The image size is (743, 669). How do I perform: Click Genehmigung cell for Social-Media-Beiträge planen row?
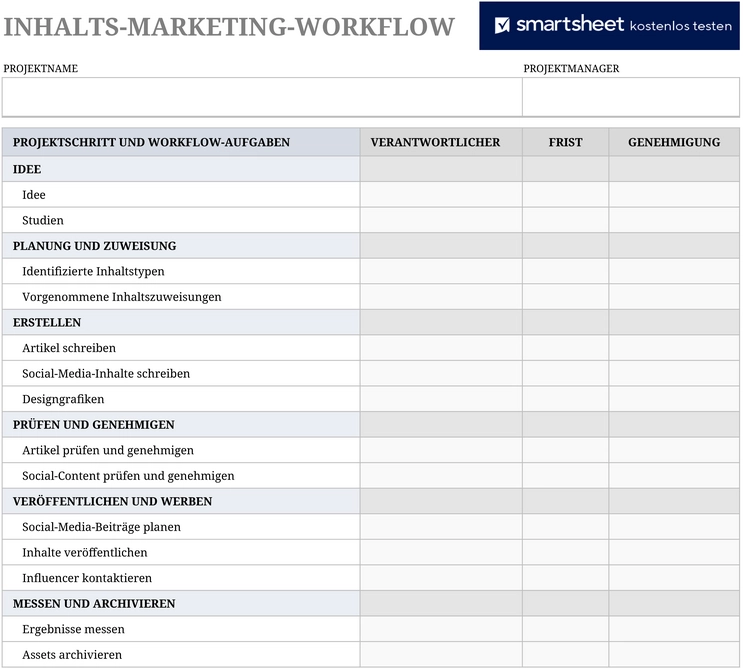click(674, 527)
